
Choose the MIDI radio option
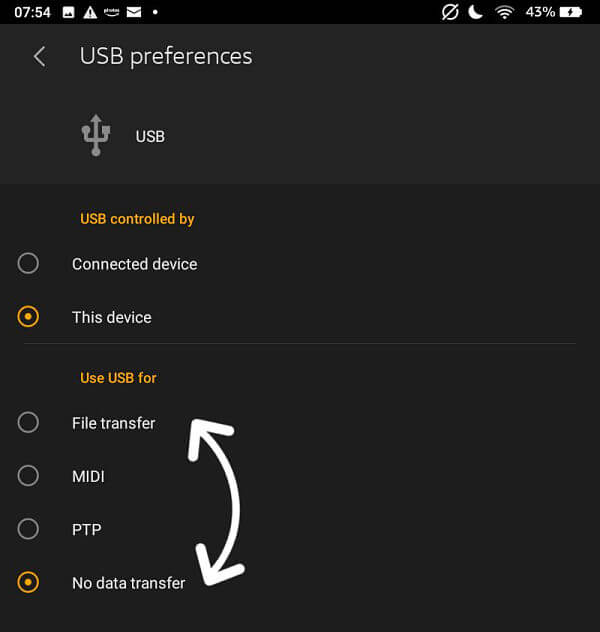(x=28, y=476)
